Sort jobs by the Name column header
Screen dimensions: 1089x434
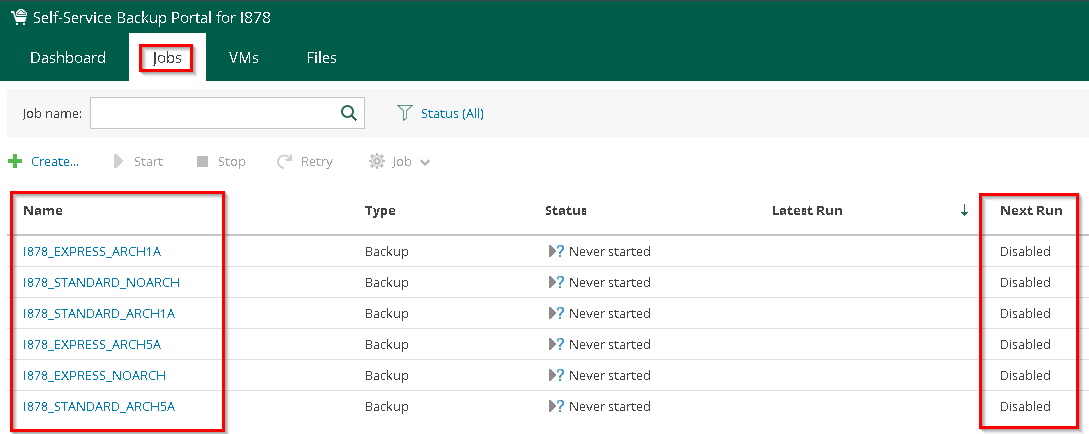pyautogui.click(x=43, y=211)
